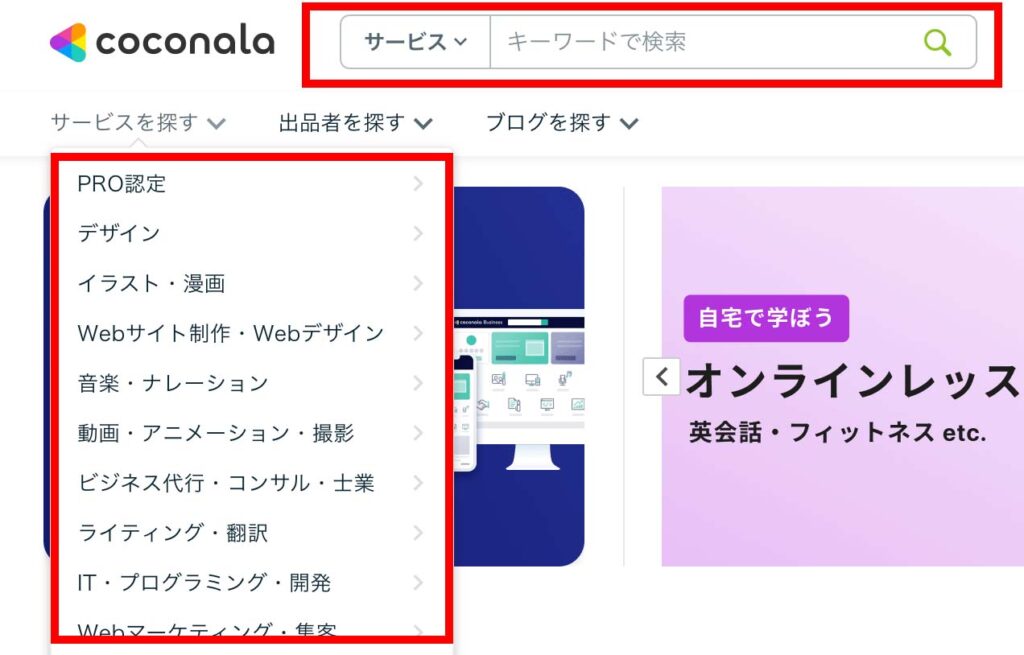Collapse the サービスを探す menu
The image size is (1024, 655).
pos(138,122)
